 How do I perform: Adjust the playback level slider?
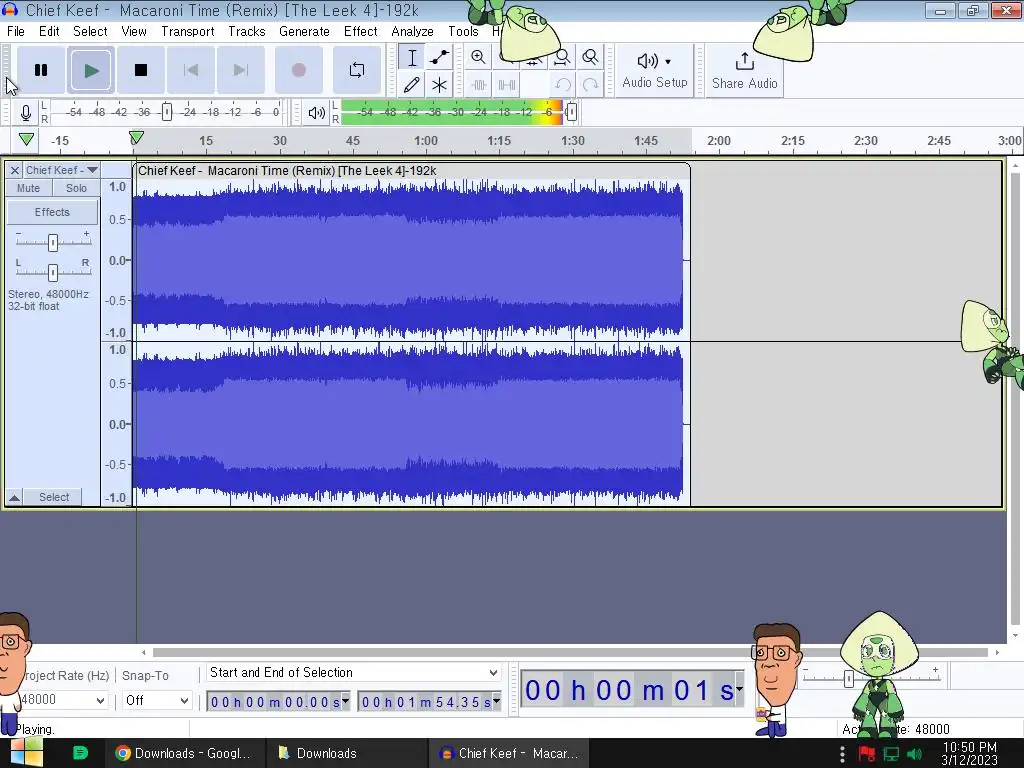571,112
